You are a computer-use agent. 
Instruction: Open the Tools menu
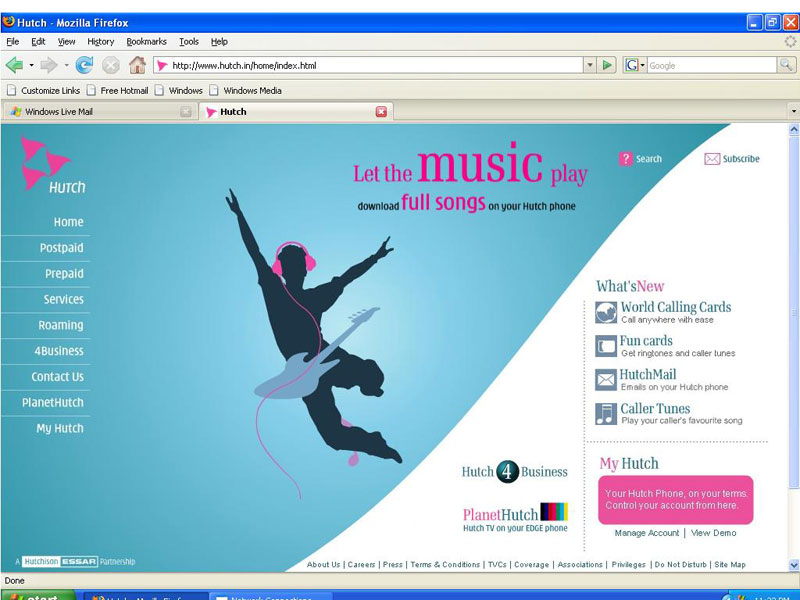tap(189, 41)
